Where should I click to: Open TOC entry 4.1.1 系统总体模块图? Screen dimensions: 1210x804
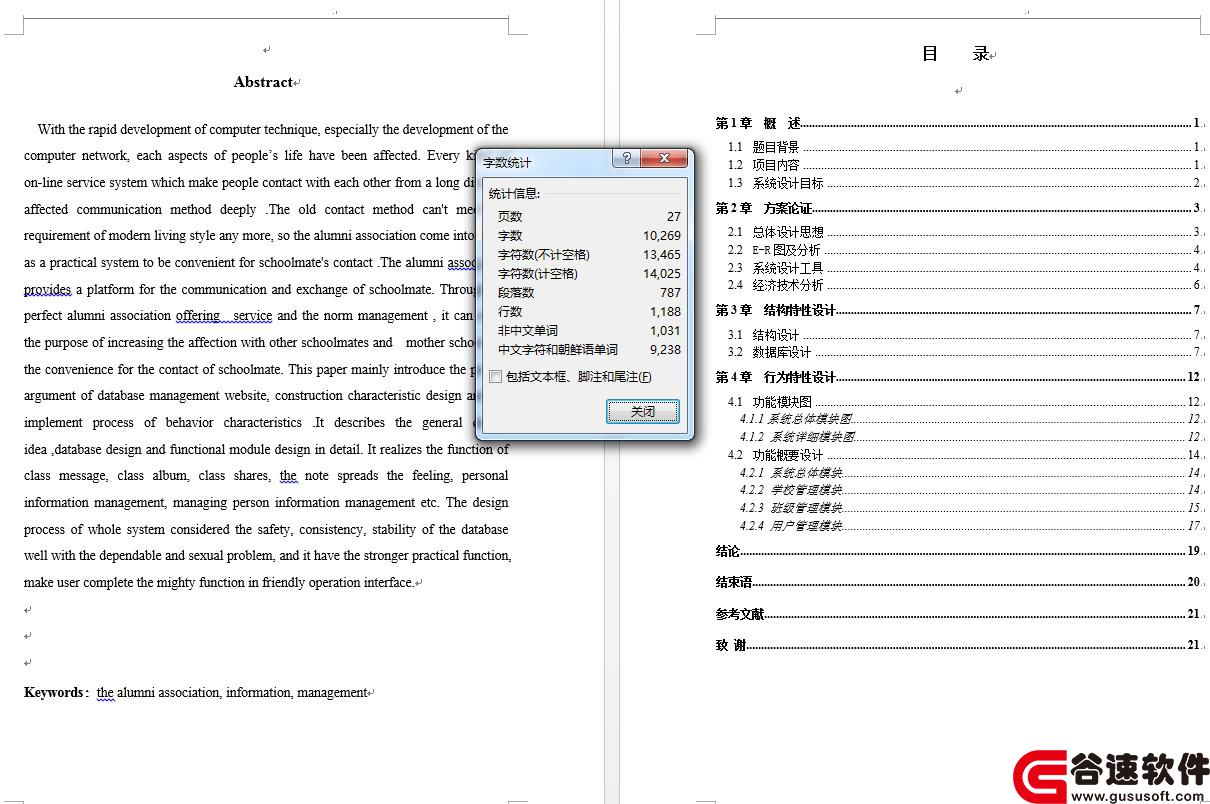[970, 419]
